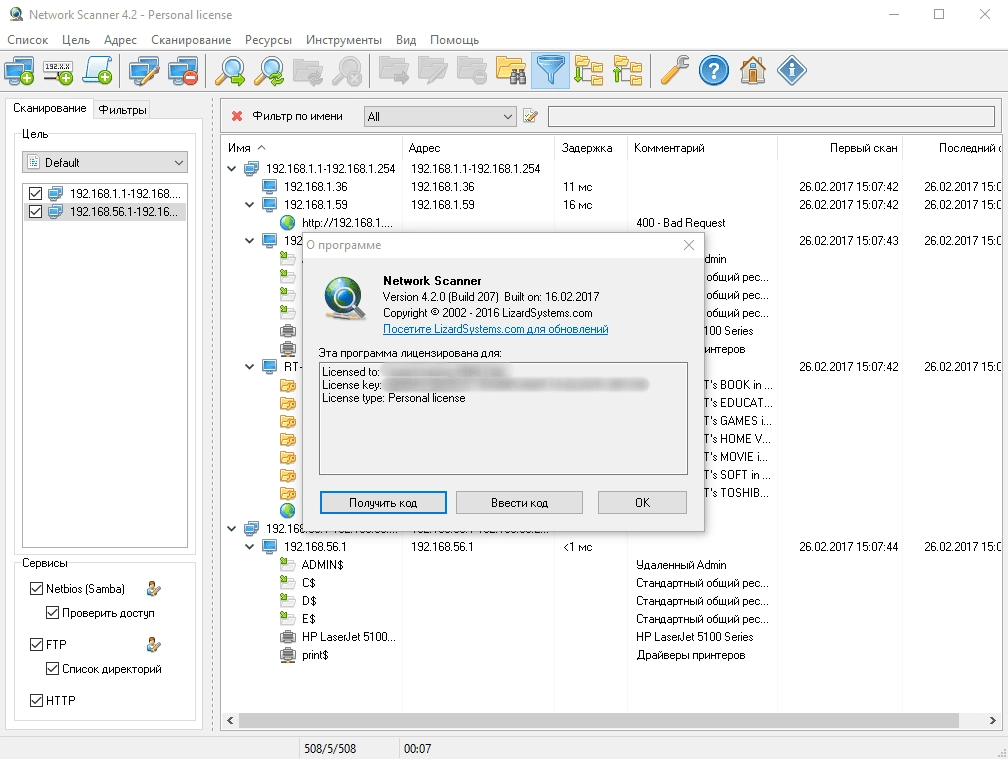Click the expand all tree folders icon
This screenshot has height=759, width=1008.
589,71
